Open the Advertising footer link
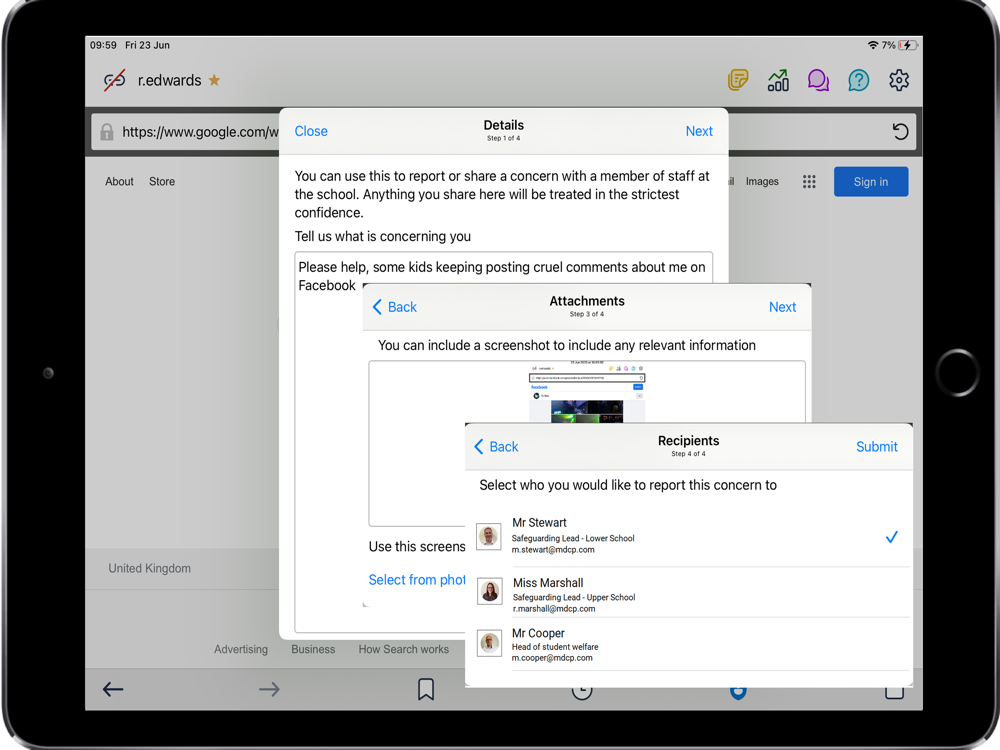The image size is (1000, 750). coord(241,649)
